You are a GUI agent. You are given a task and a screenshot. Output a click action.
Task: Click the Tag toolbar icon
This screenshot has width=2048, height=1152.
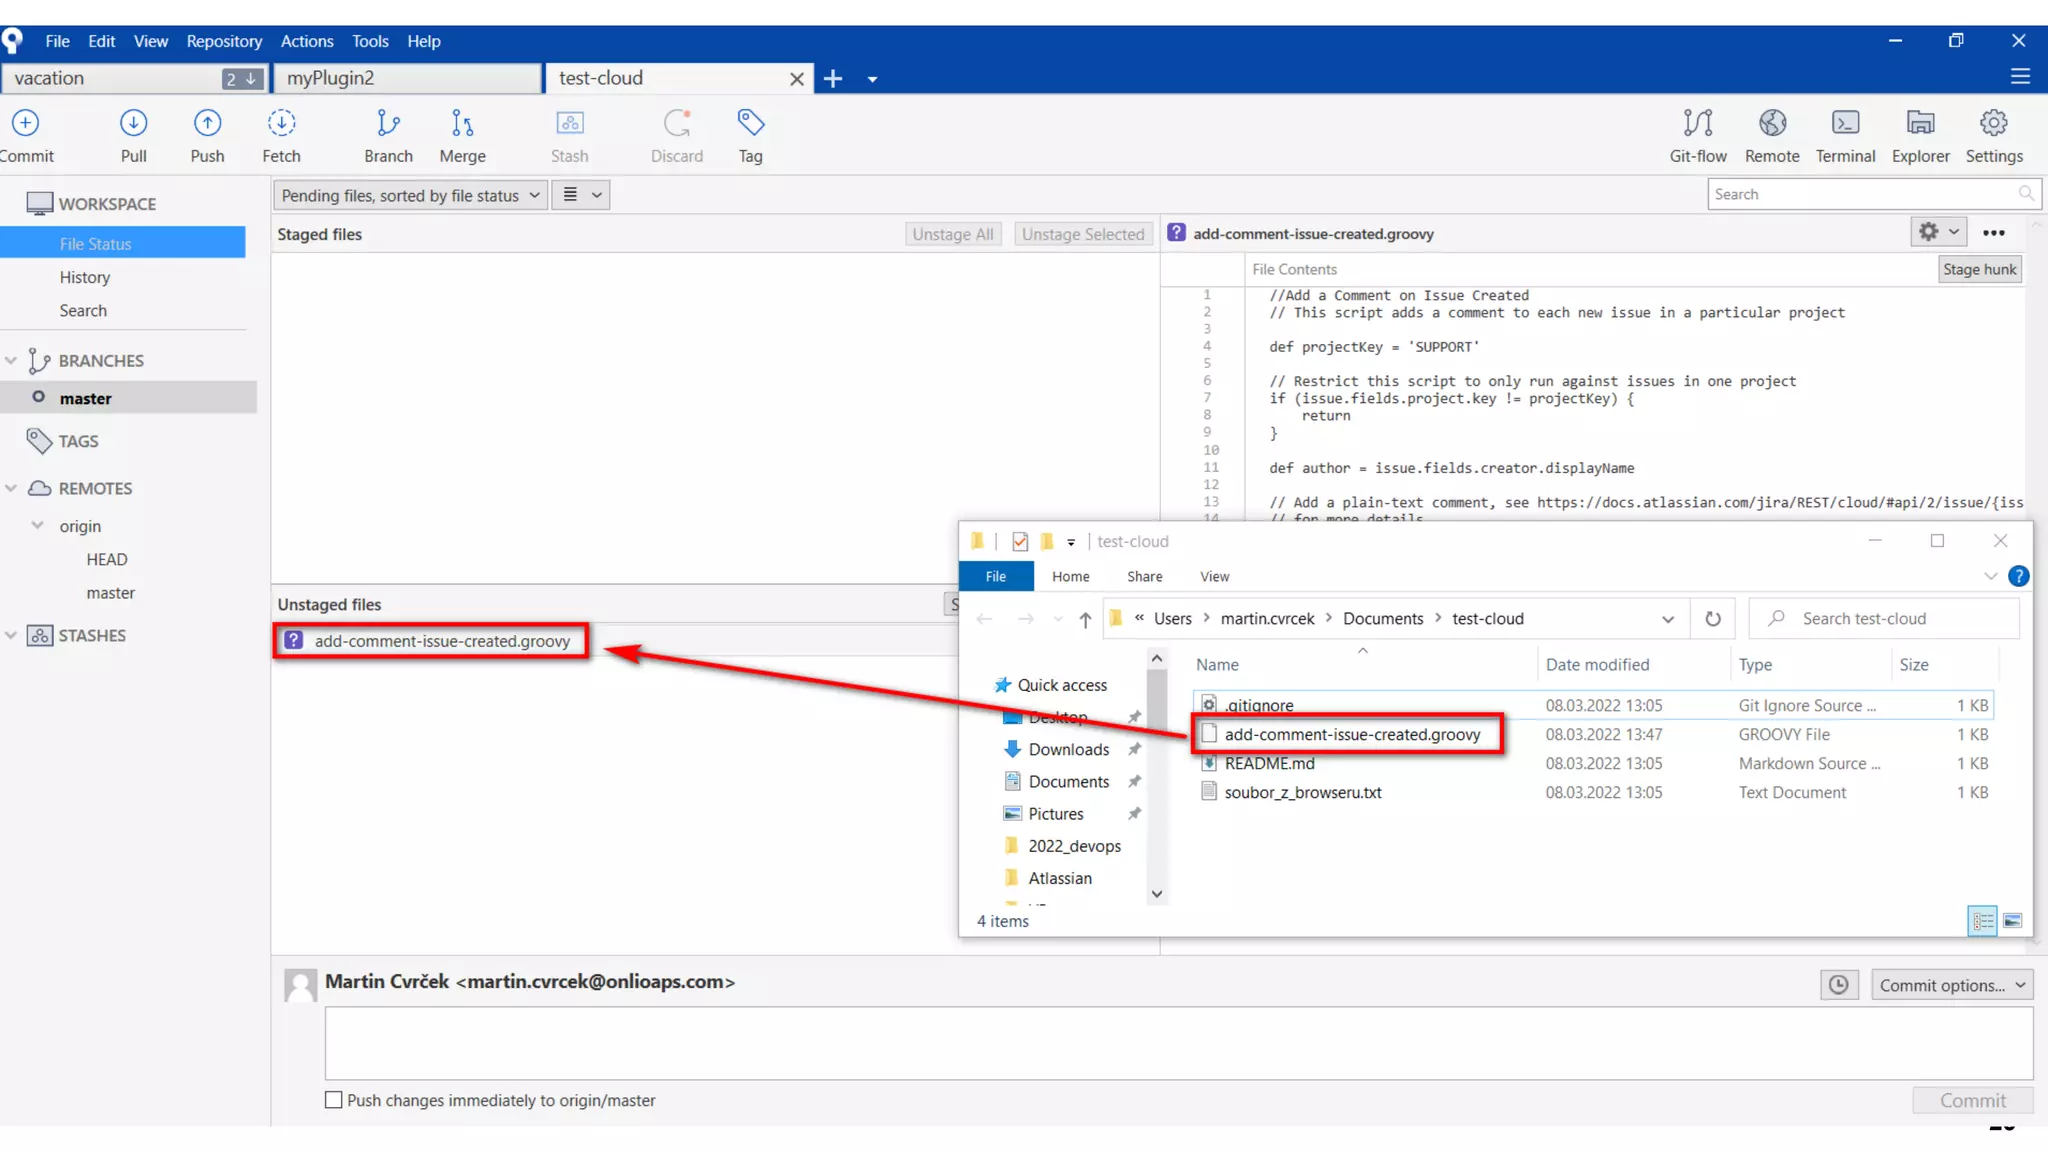[750, 124]
